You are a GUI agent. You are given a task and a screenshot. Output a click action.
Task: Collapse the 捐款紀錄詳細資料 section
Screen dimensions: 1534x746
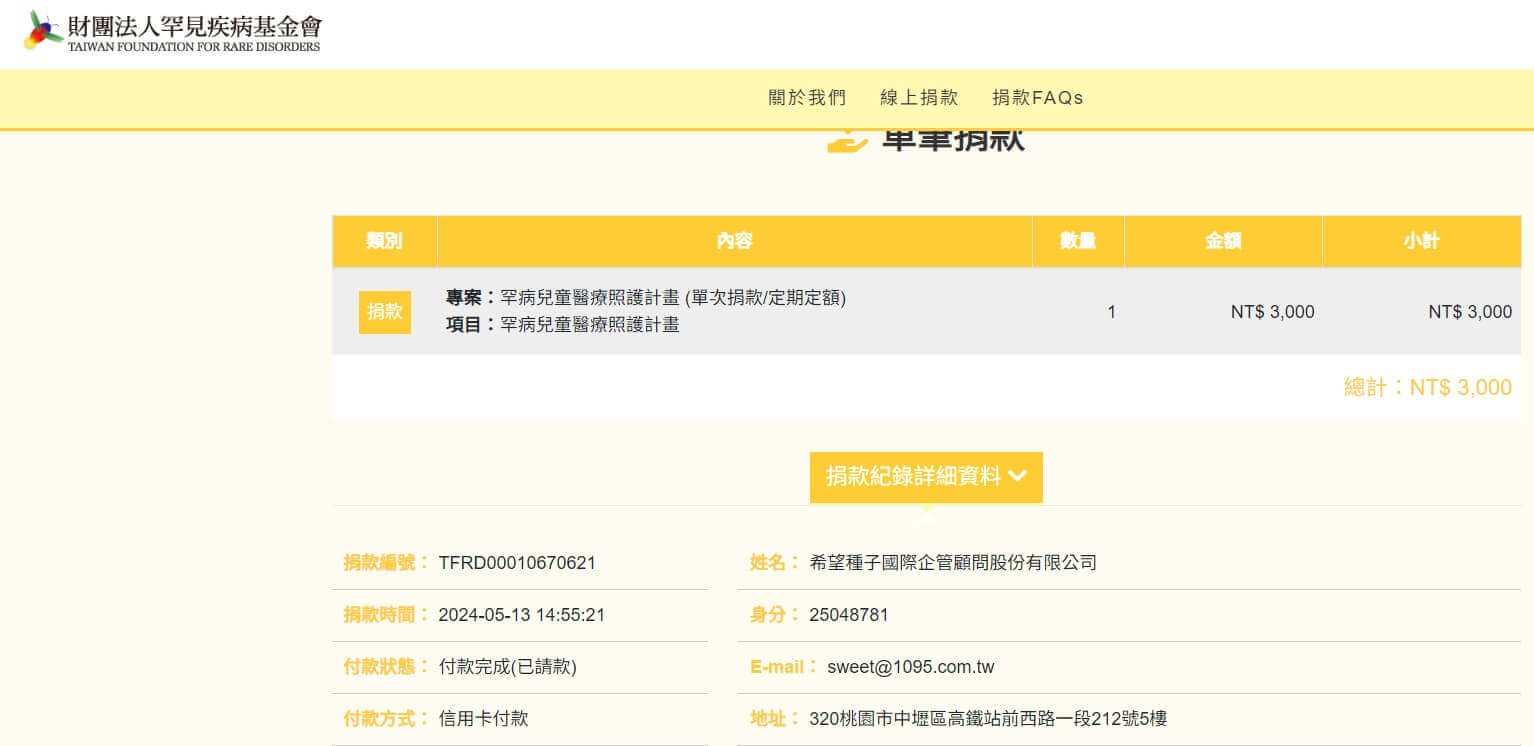[x=913, y=477]
